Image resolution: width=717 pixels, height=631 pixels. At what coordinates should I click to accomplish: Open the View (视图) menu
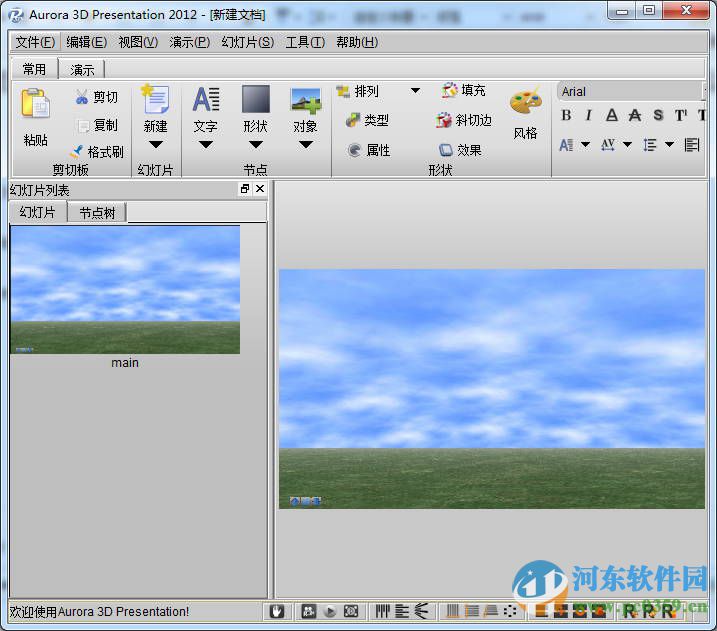[x=138, y=43]
